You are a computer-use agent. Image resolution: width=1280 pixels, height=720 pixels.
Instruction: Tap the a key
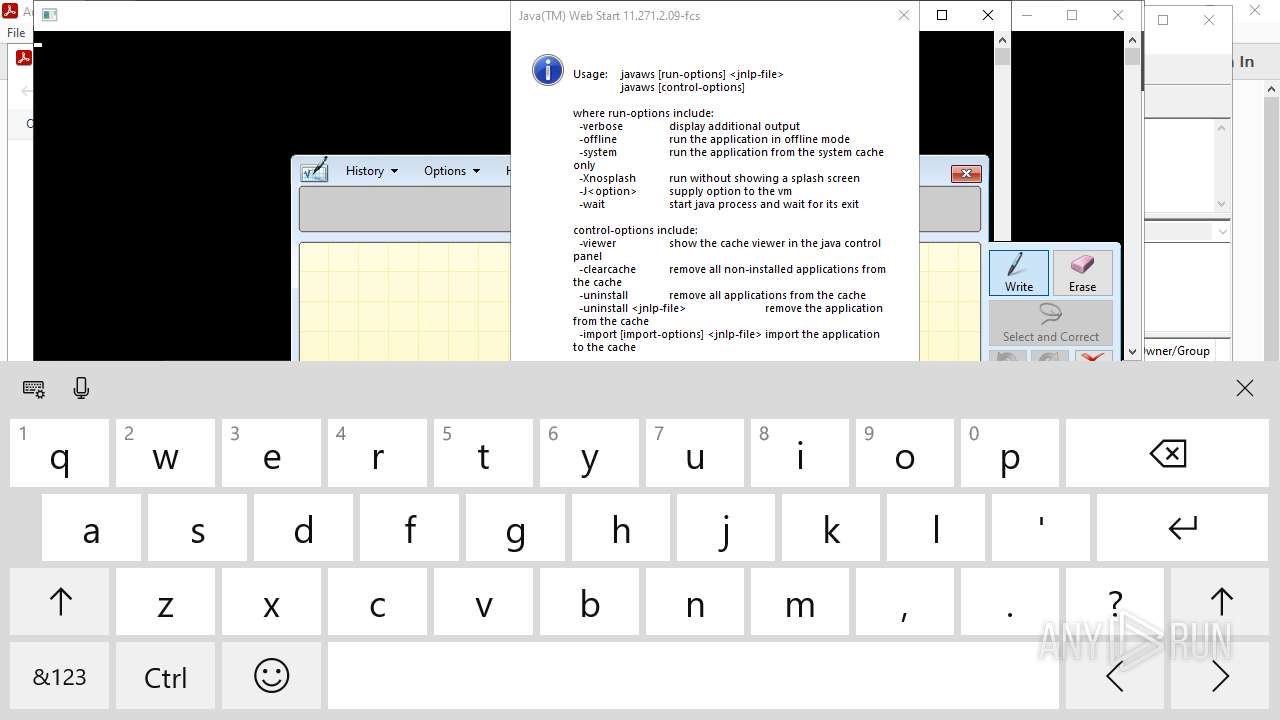tap(91, 528)
